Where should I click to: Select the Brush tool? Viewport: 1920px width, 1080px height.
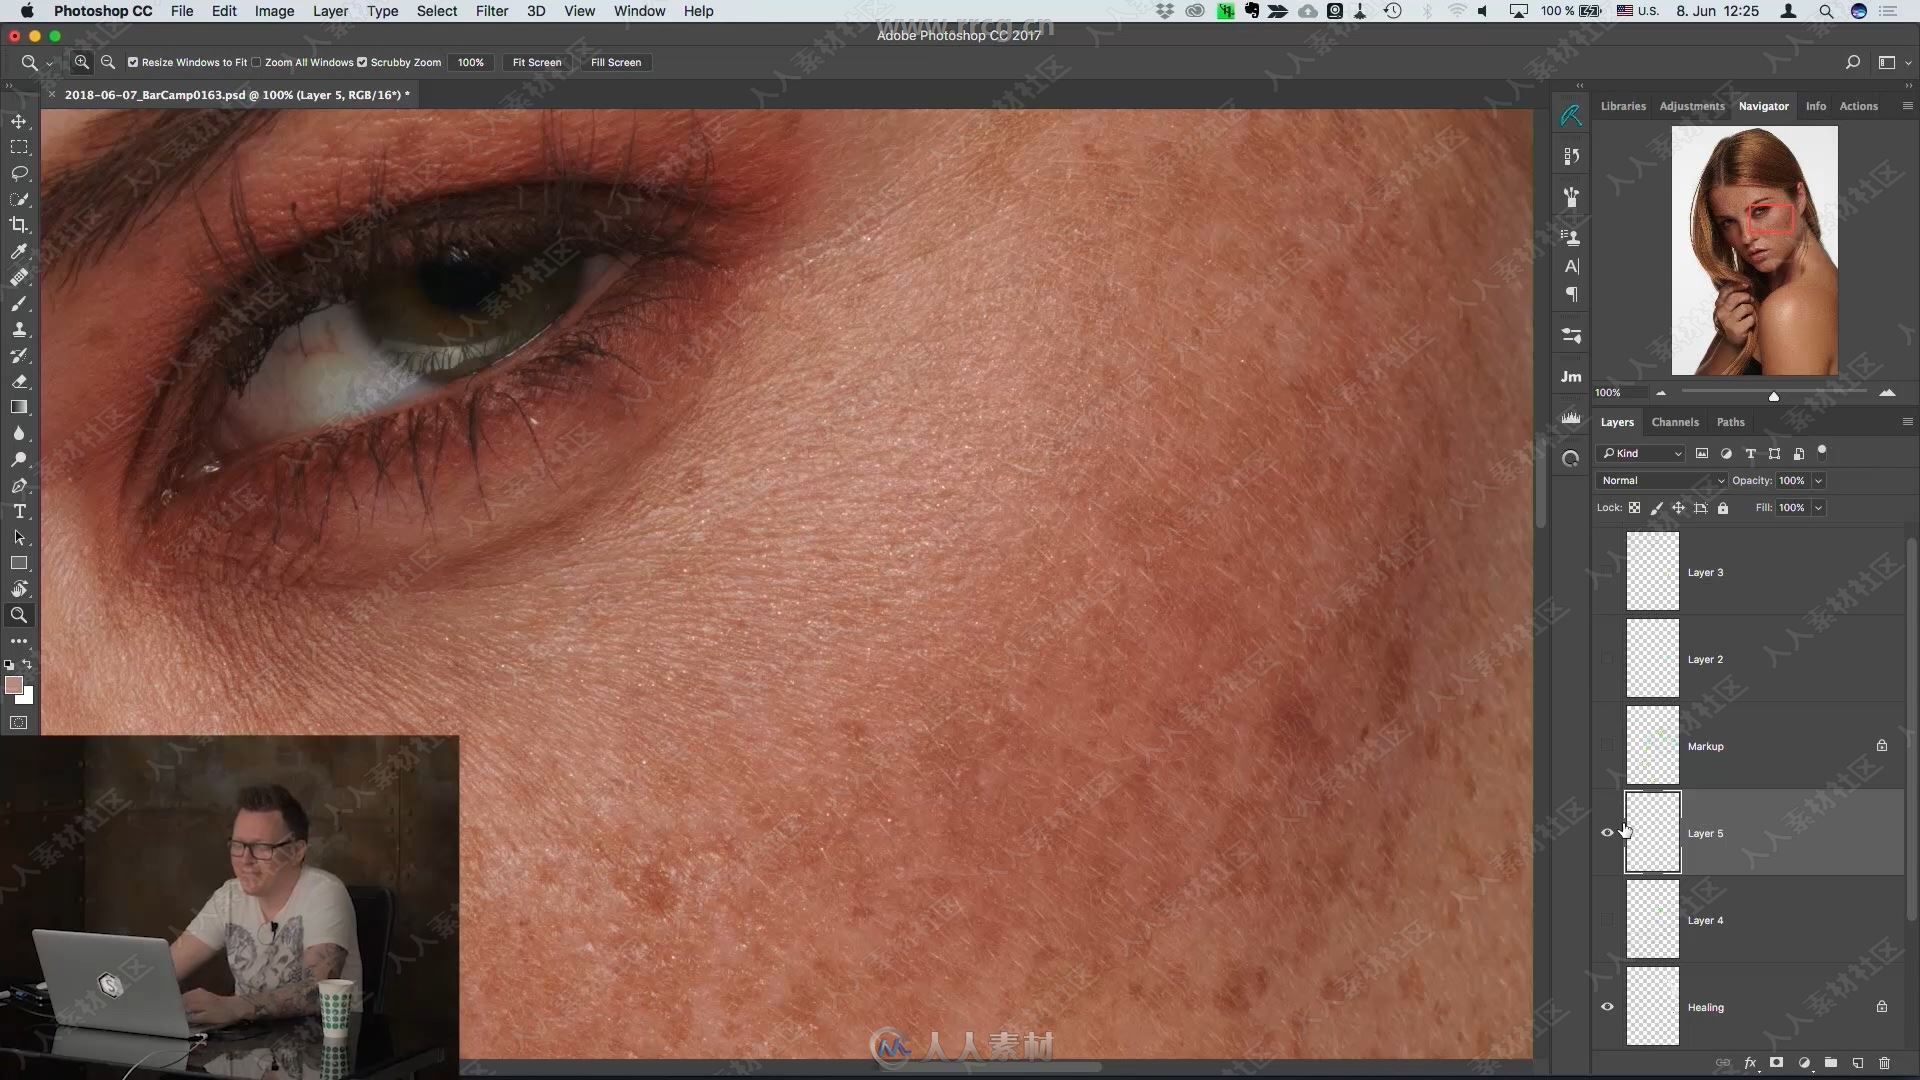point(19,303)
